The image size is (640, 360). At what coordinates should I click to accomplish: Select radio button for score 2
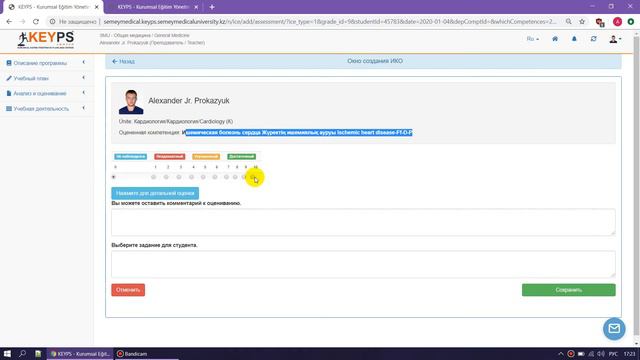166,177
